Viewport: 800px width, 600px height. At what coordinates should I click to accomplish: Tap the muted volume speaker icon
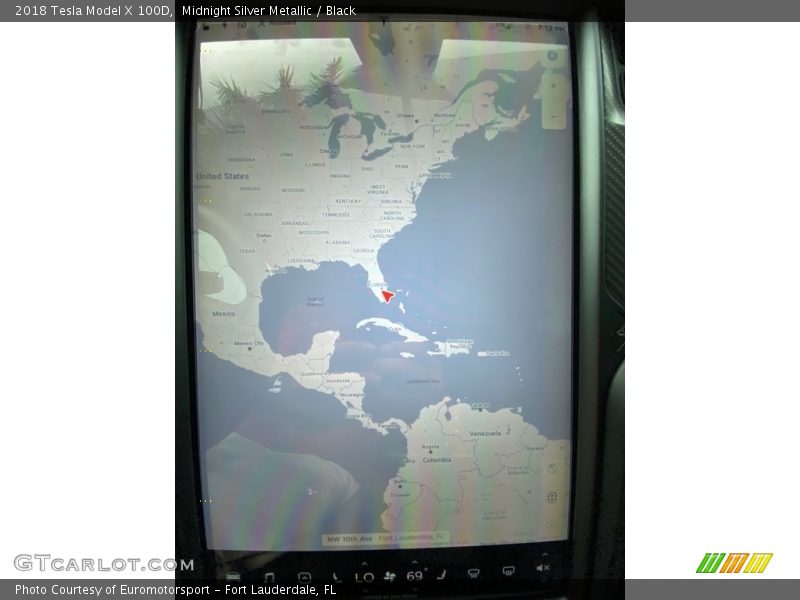coord(543,568)
